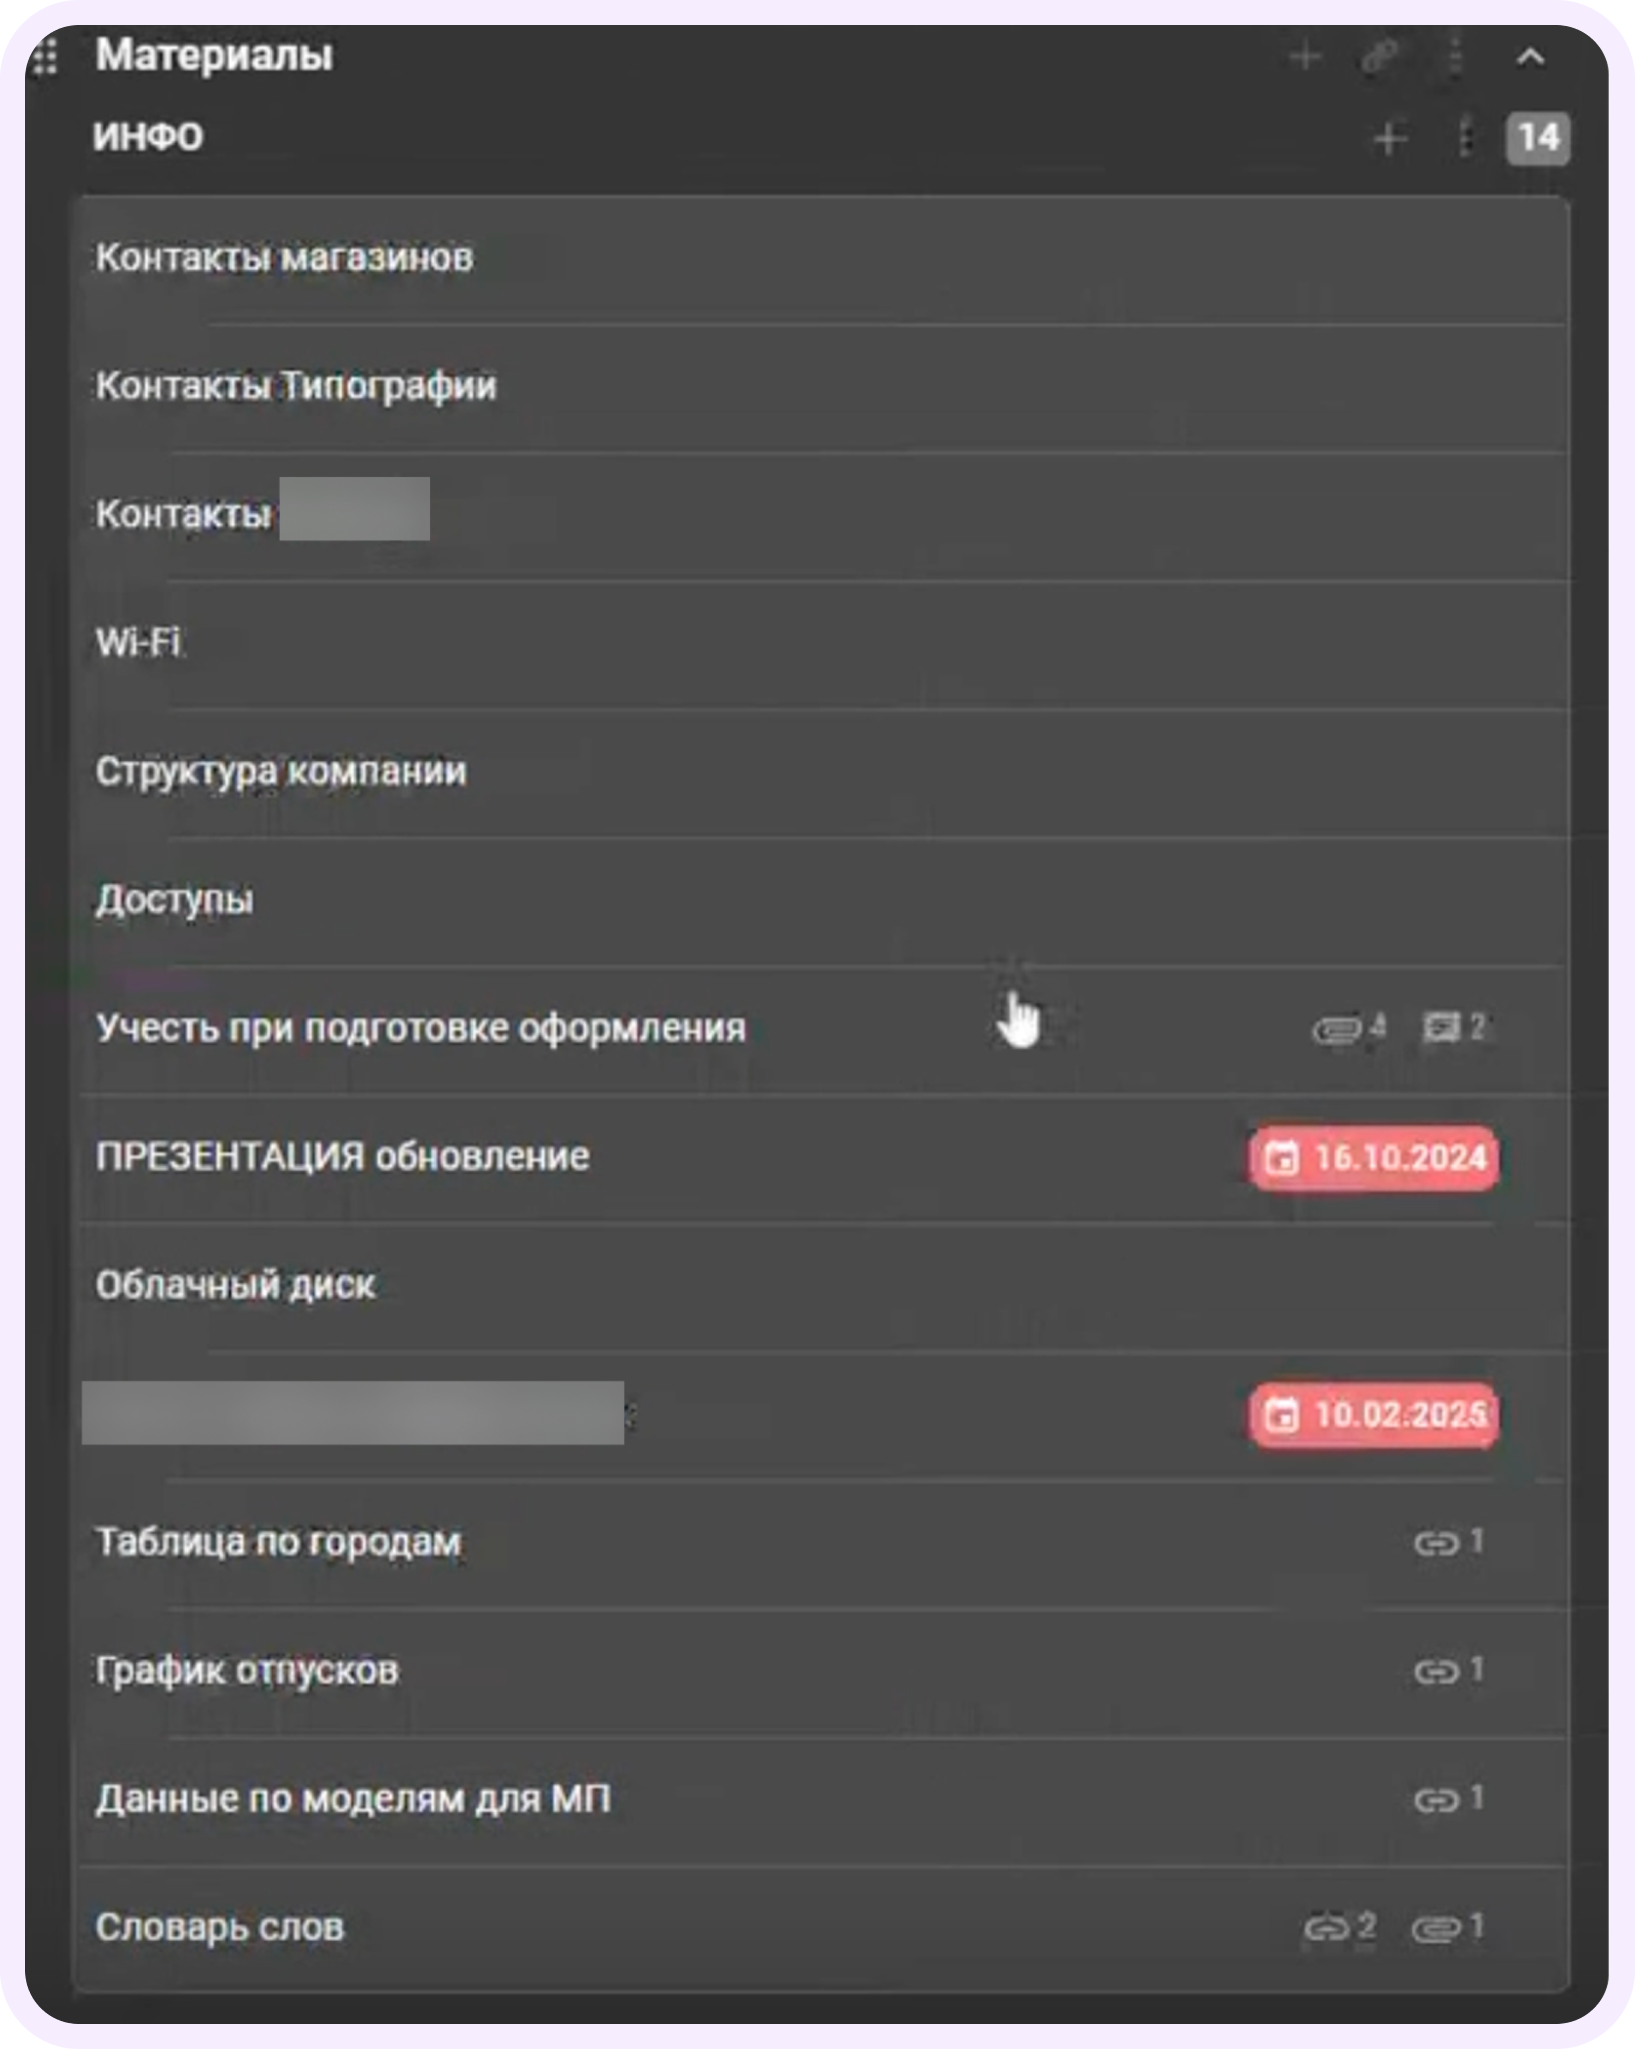The height and width of the screenshot is (2049, 1635).
Task: Open the Доступы card
Action: pyautogui.click(x=822, y=900)
